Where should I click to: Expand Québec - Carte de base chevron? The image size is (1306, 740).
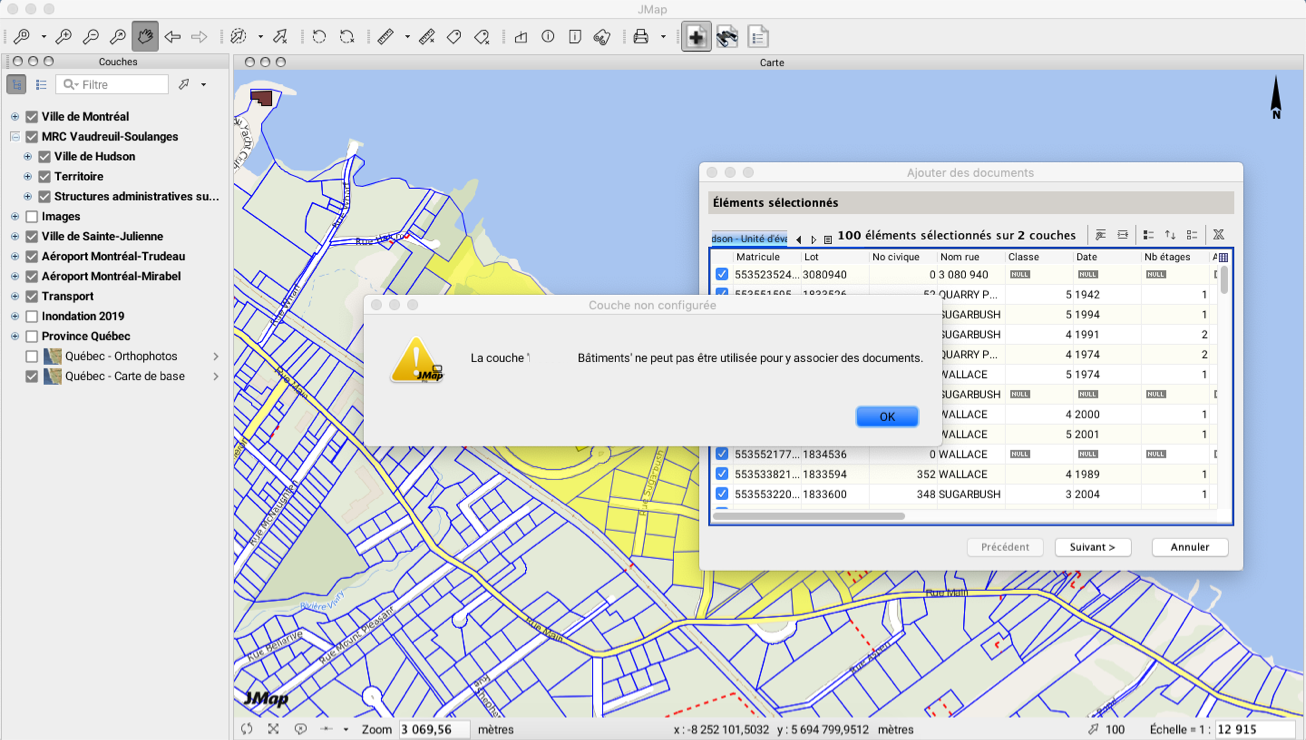pos(216,377)
